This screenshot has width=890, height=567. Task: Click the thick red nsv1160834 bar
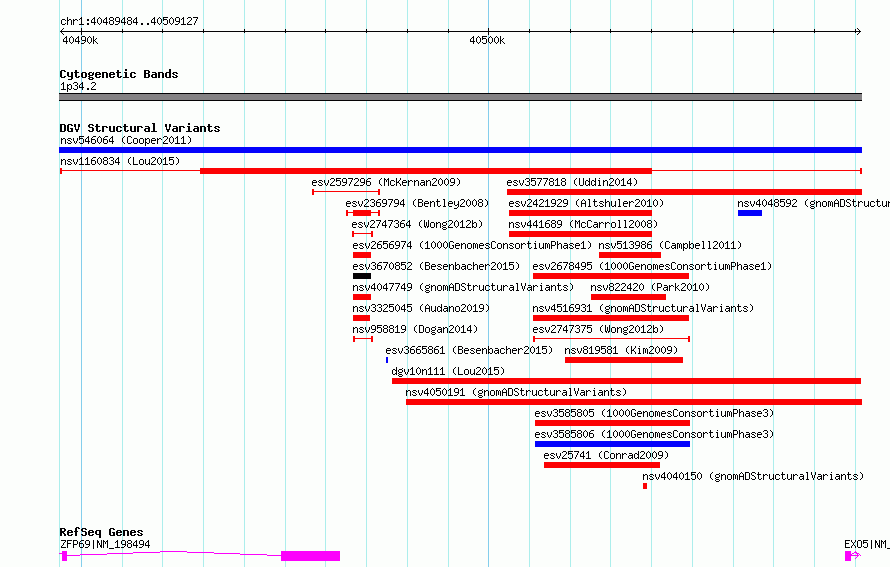[x=426, y=171]
